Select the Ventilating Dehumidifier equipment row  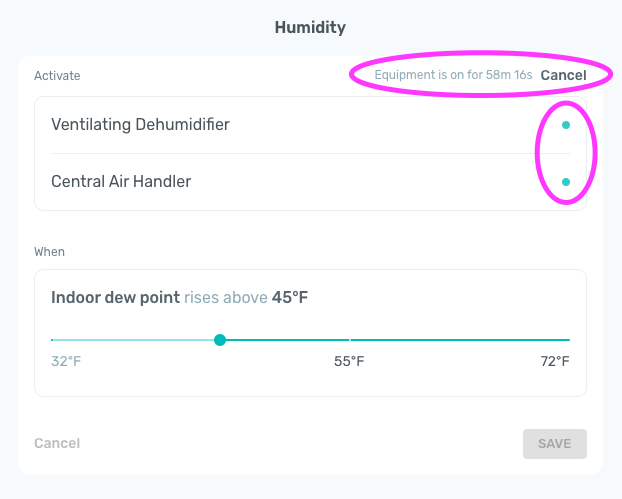(x=310, y=125)
